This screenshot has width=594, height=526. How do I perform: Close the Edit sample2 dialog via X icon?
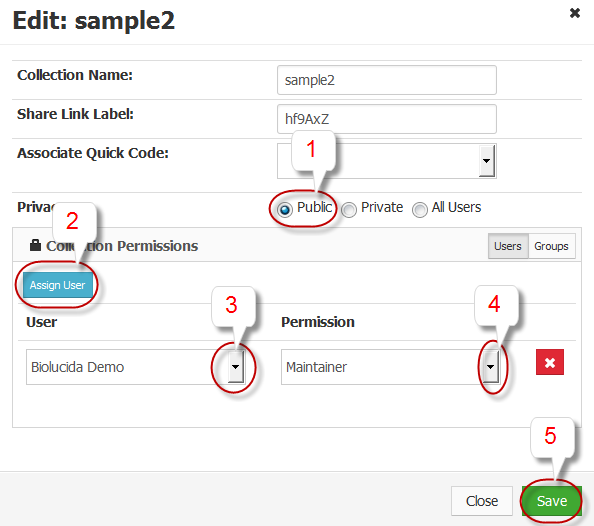(575, 13)
